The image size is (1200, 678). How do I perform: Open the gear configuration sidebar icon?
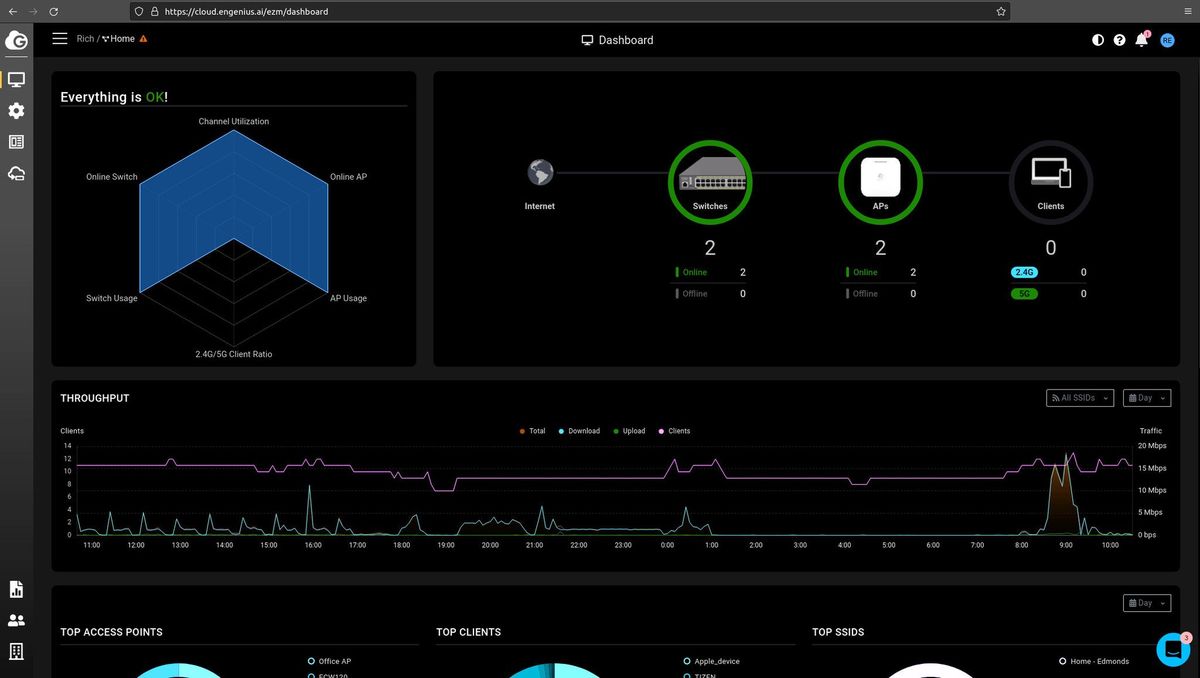click(x=16, y=111)
